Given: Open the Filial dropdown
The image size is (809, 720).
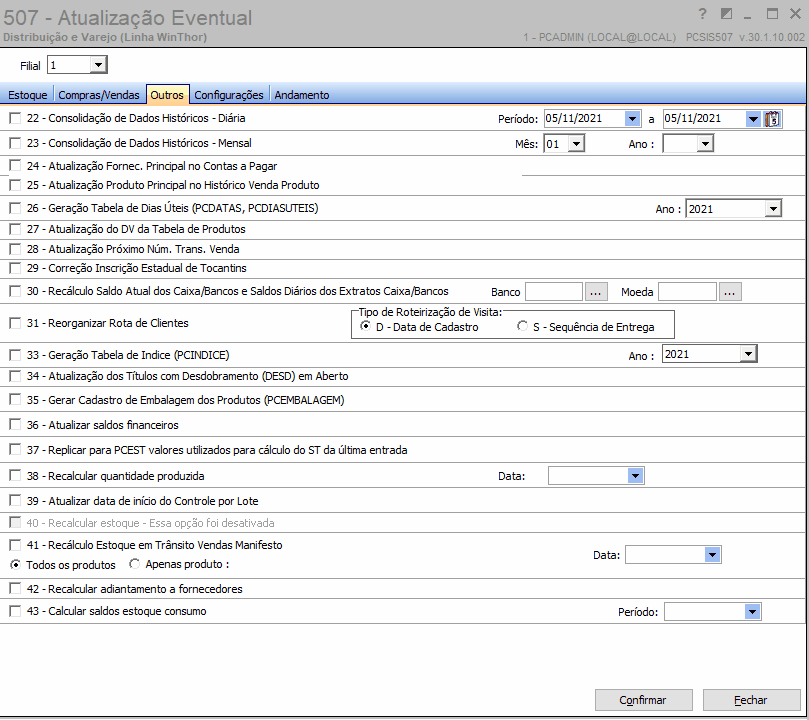Looking at the screenshot, I should tap(98, 65).
